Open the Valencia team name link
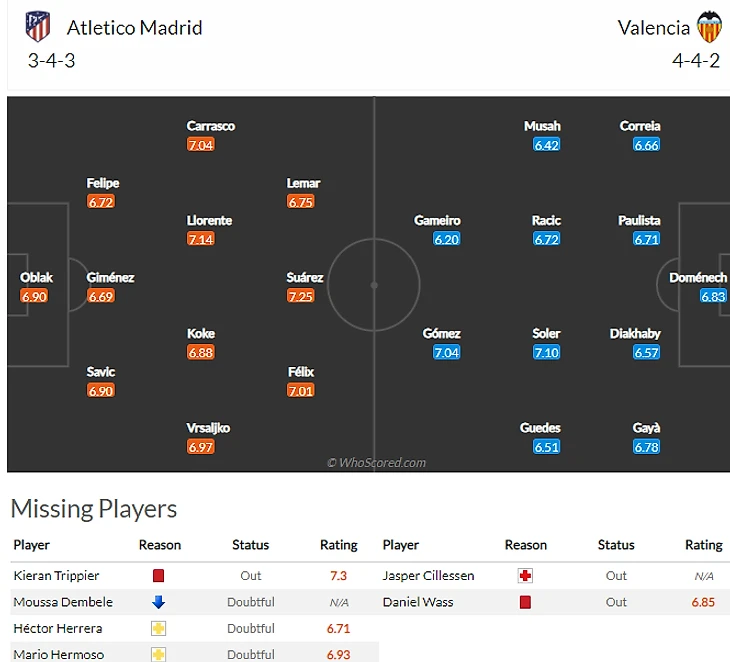 pos(654,27)
